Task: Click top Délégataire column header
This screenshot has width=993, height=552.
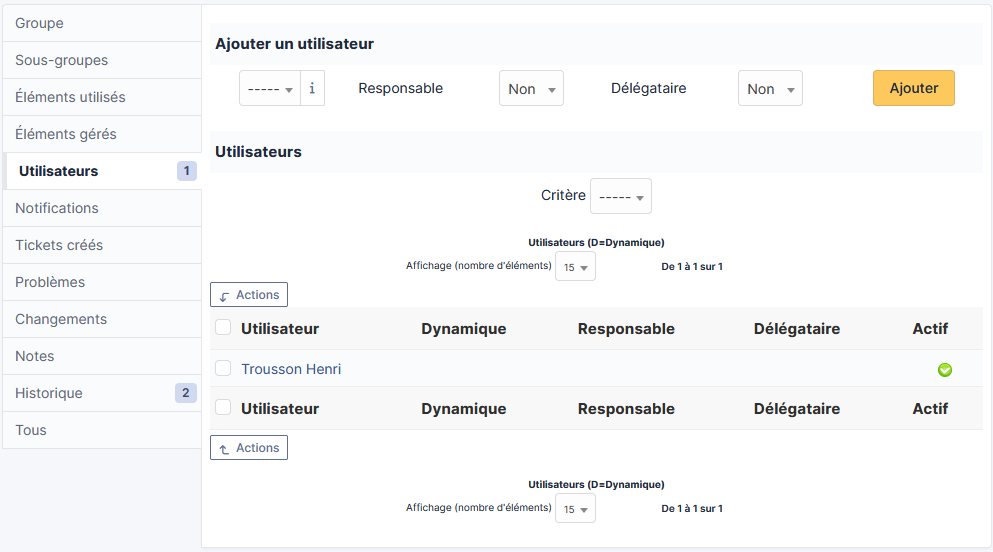Action: coord(797,329)
